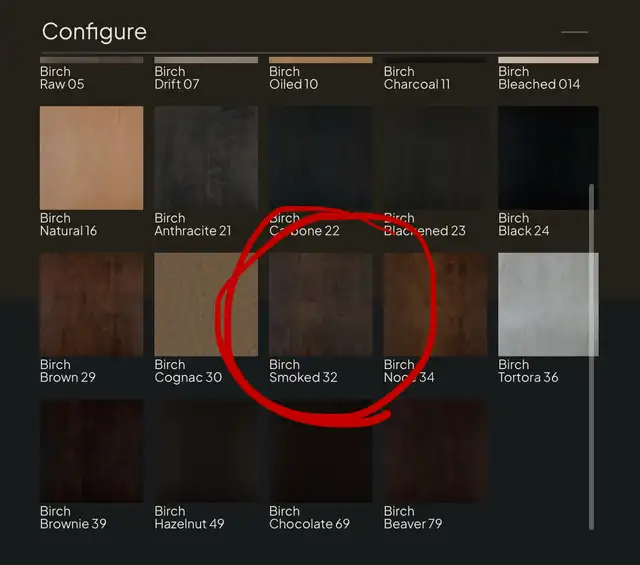
Task: Pick the Birch Cognac 30 swatch
Action: click(206, 305)
